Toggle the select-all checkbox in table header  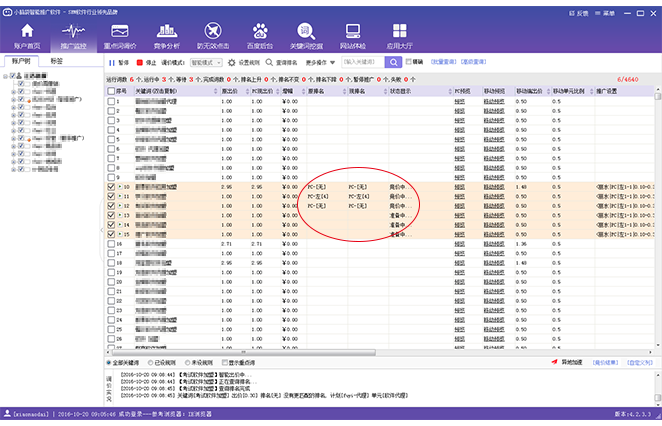110,91
